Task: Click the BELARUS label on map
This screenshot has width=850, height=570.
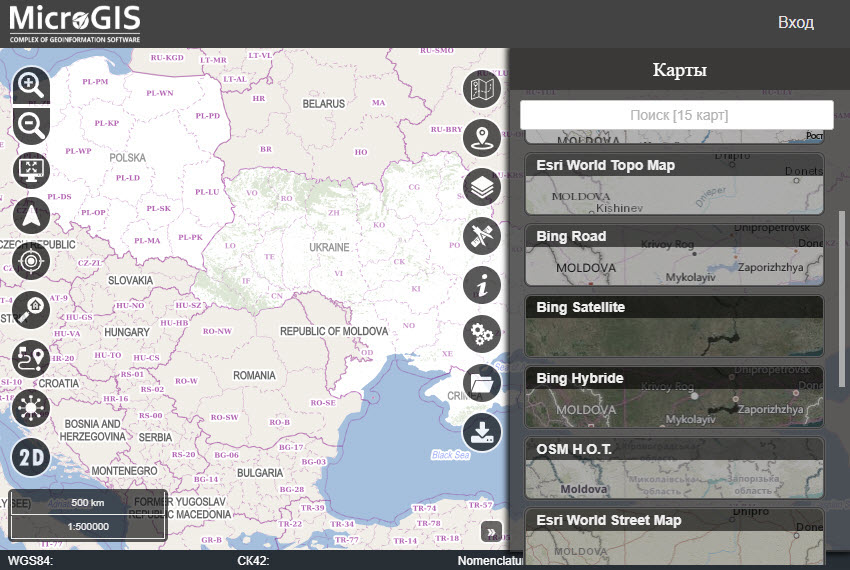Action: (x=324, y=104)
